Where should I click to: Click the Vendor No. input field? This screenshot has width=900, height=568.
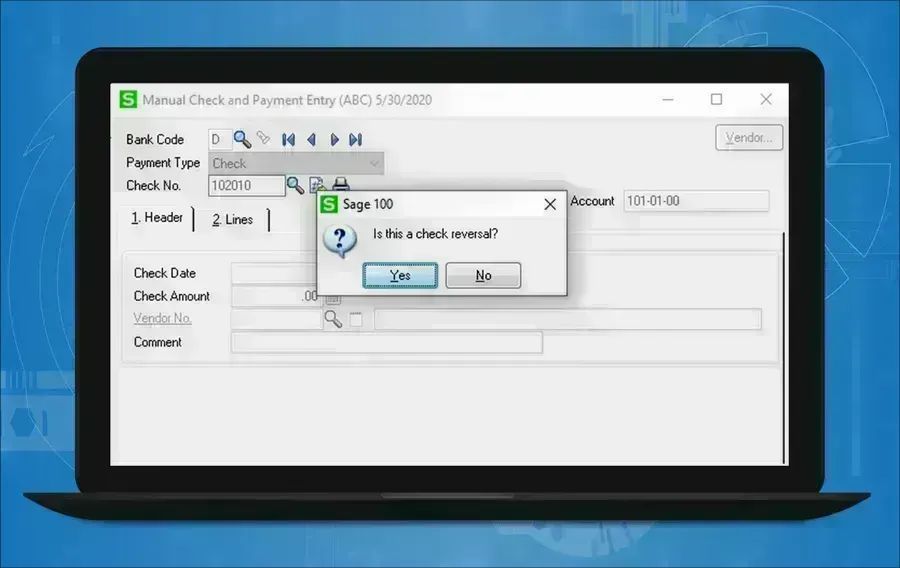(x=276, y=319)
